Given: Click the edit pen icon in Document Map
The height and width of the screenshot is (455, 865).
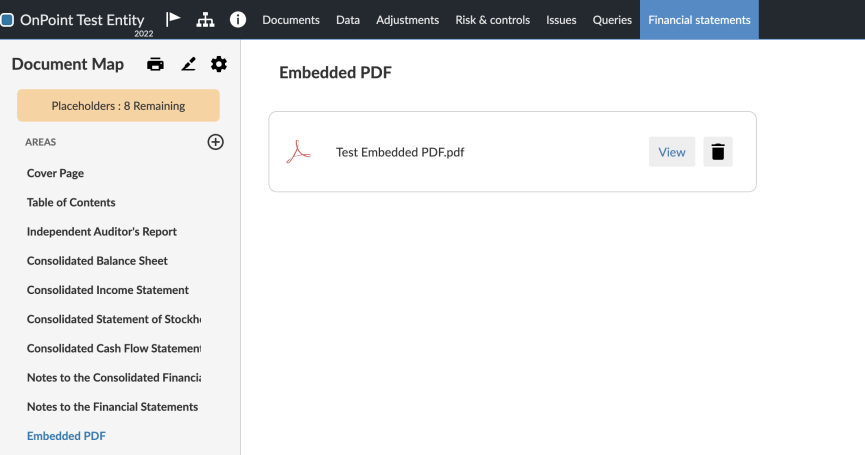Looking at the screenshot, I should click(x=188, y=64).
